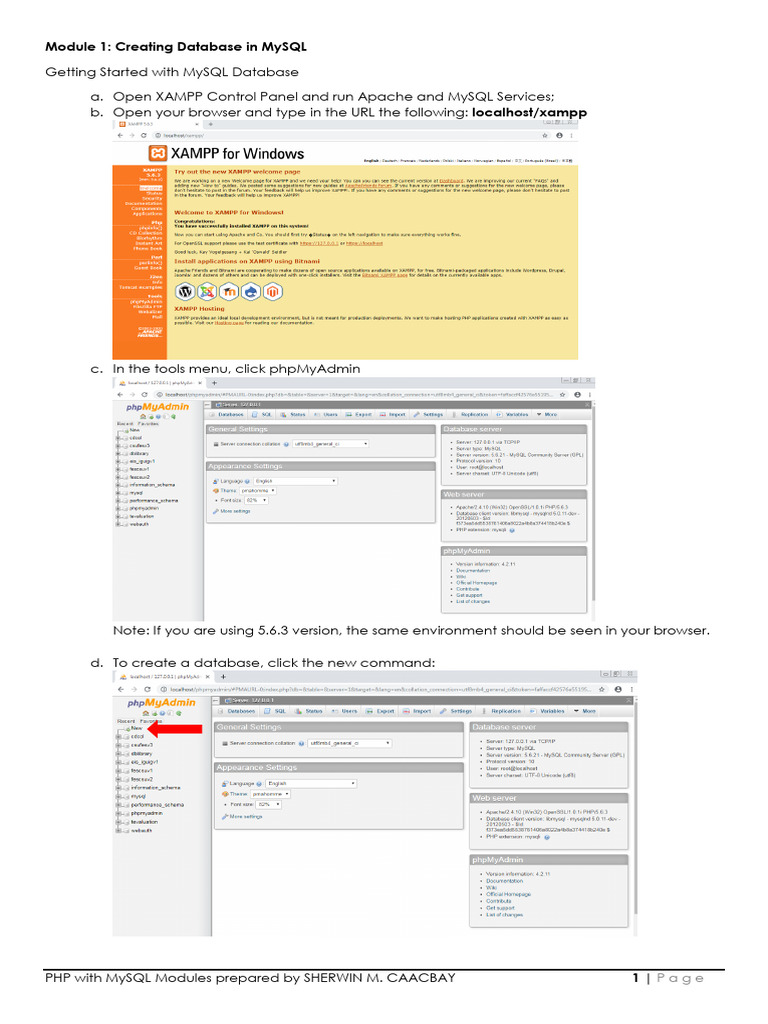Viewport: 768px width, 1024px height.
Task: Click the Drupal icon on the XAMPP page
Action: (251, 292)
